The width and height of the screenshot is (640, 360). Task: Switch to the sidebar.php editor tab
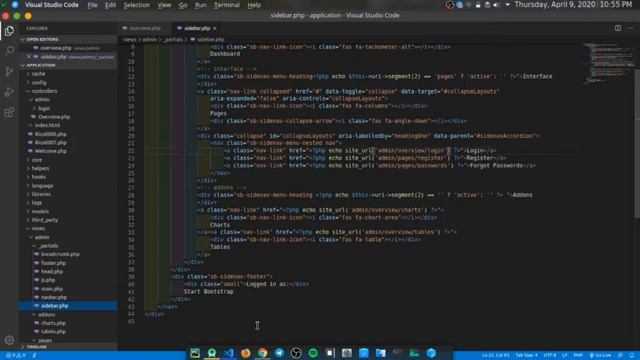click(x=197, y=28)
